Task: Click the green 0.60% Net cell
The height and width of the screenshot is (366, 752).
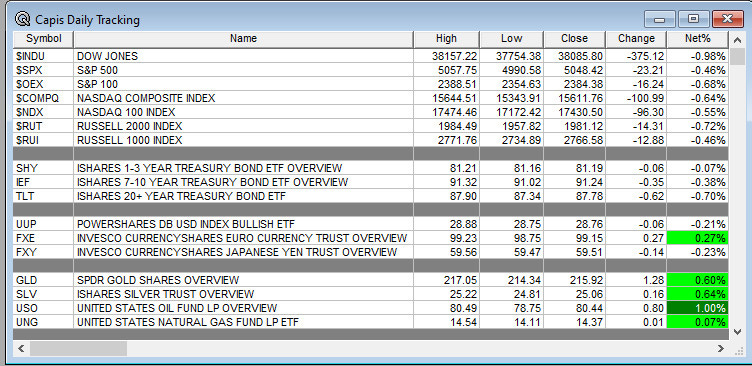Action: [697, 280]
